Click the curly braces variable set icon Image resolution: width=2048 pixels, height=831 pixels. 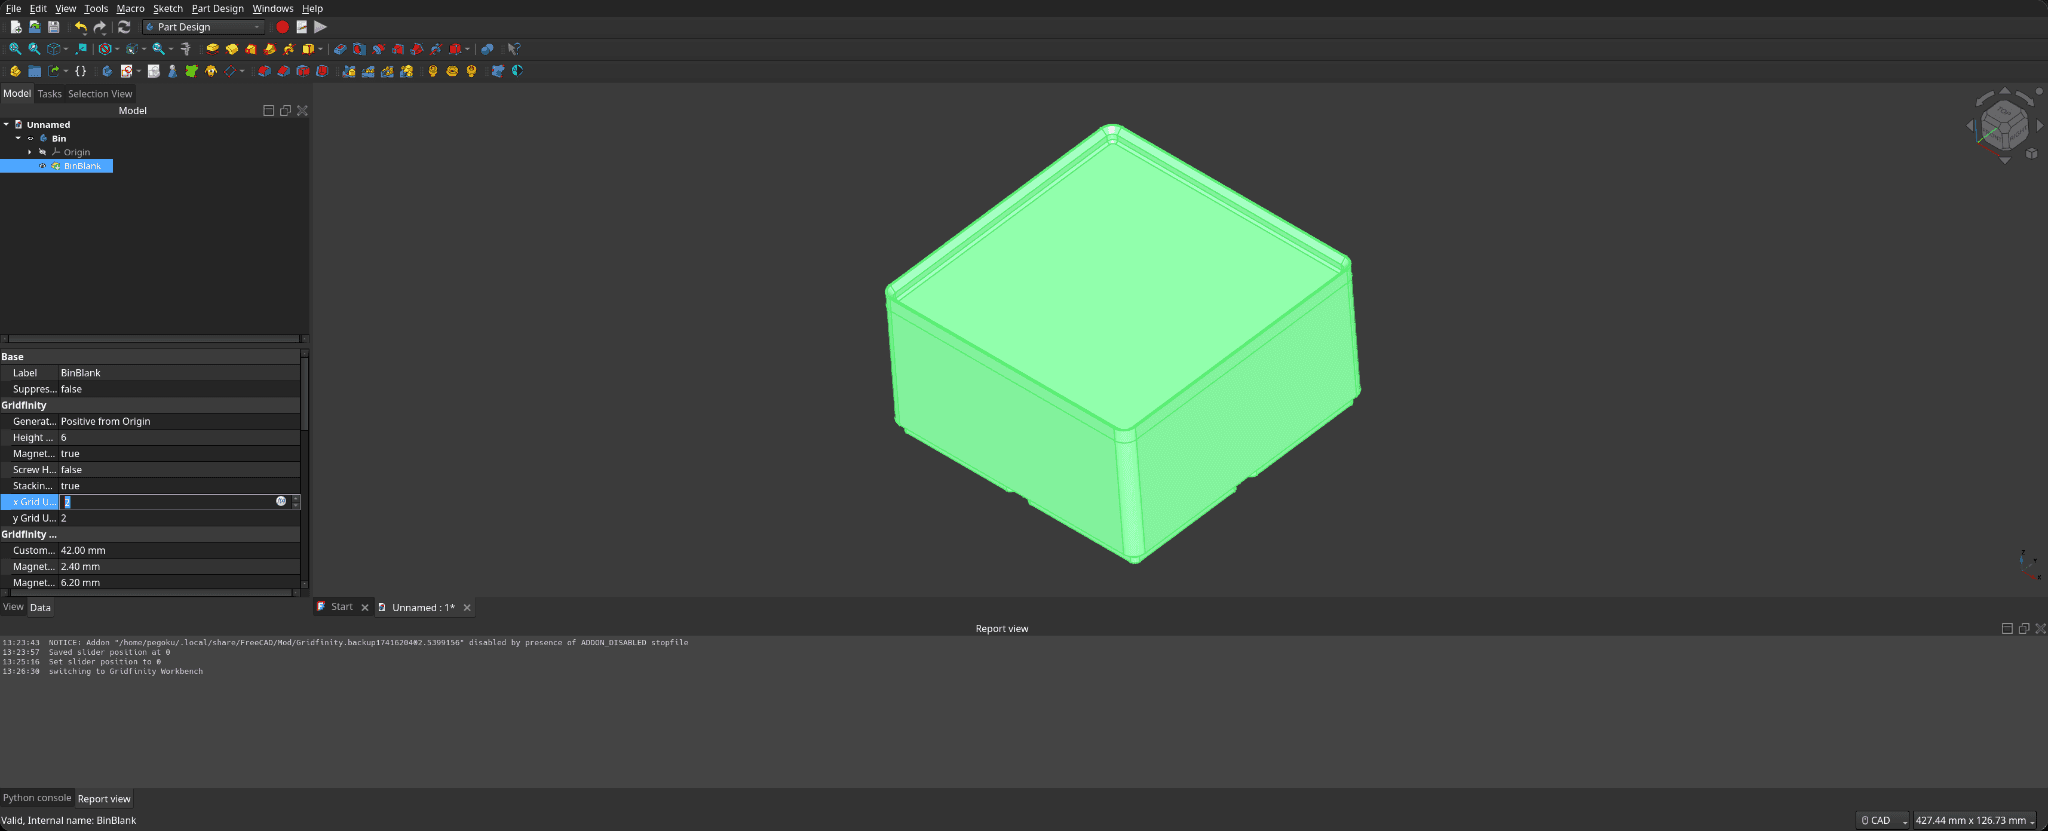coord(80,71)
